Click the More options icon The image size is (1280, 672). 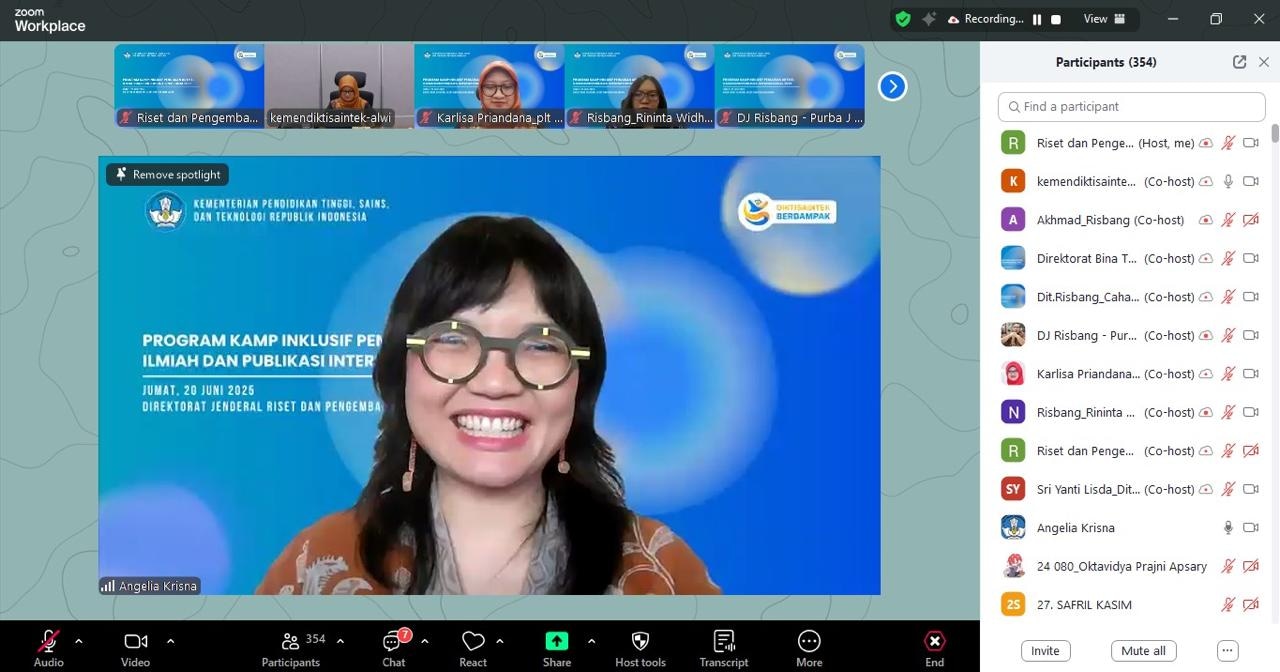click(x=809, y=642)
